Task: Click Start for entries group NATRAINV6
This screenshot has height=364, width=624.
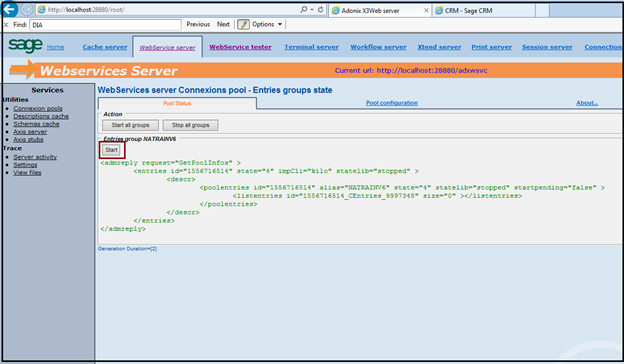Action: (111, 150)
